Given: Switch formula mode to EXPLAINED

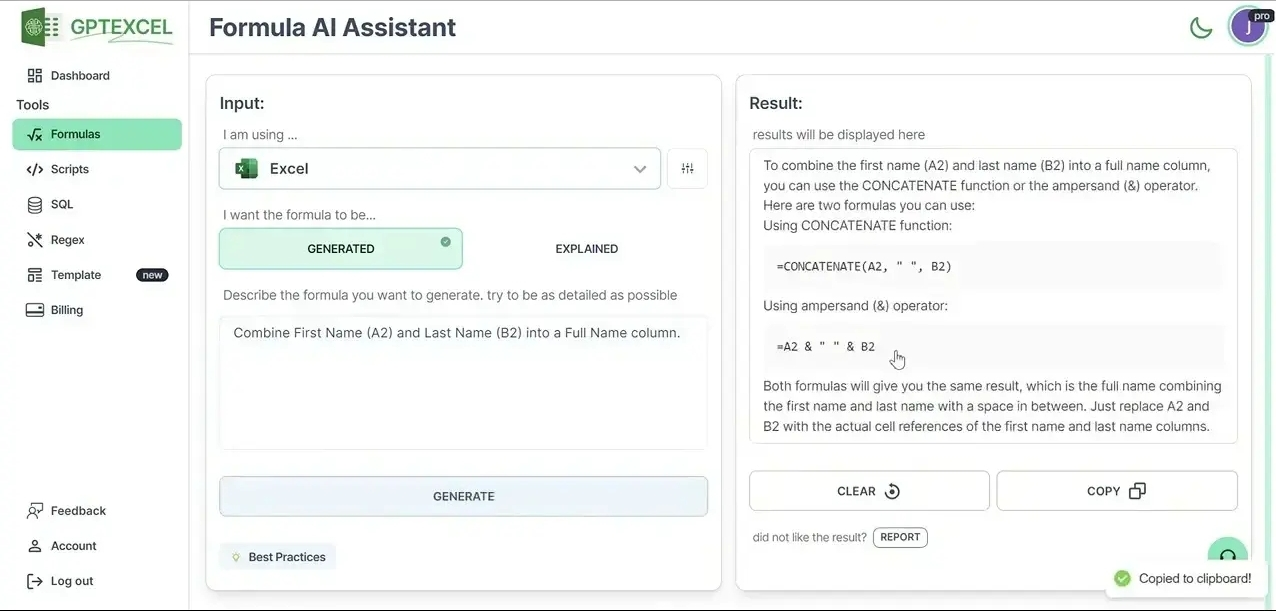Looking at the screenshot, I should point(586,248).
